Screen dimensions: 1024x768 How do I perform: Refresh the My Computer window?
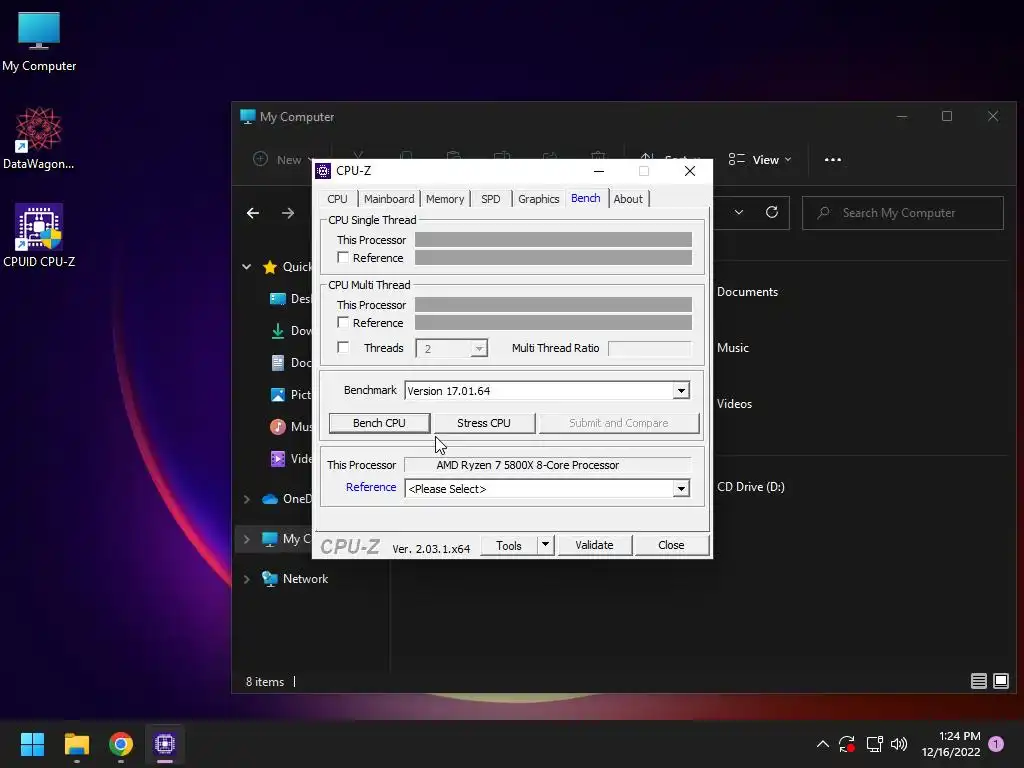pyautogui.click(x=772, y=212)
